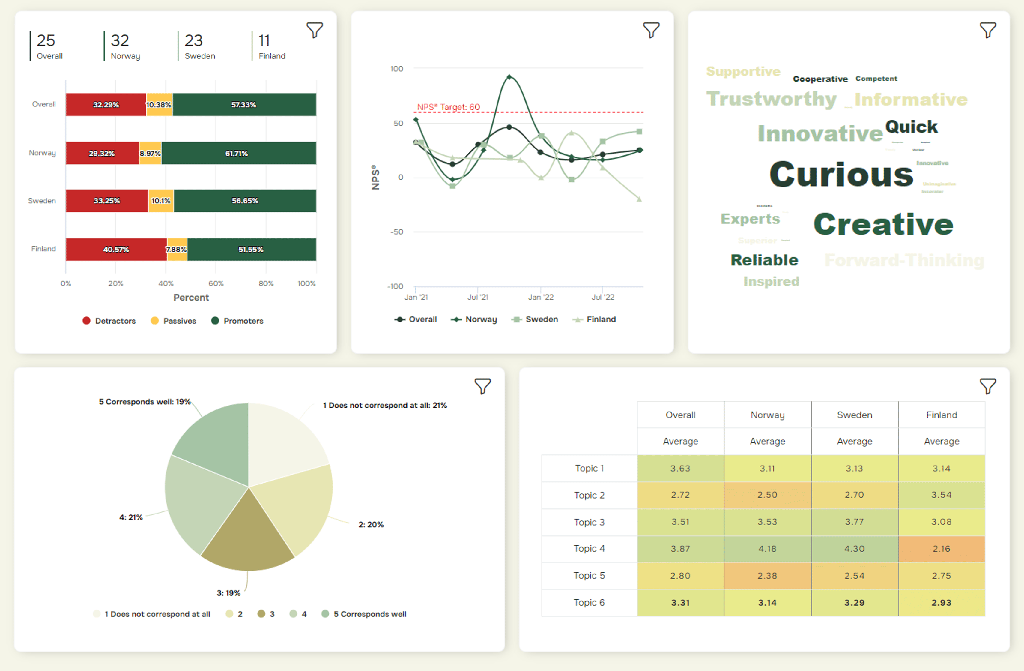This screenshot has height=671, width=1024.
Task: Click the '25 Overall' KPI summary
Action: [x=48, y=45]
